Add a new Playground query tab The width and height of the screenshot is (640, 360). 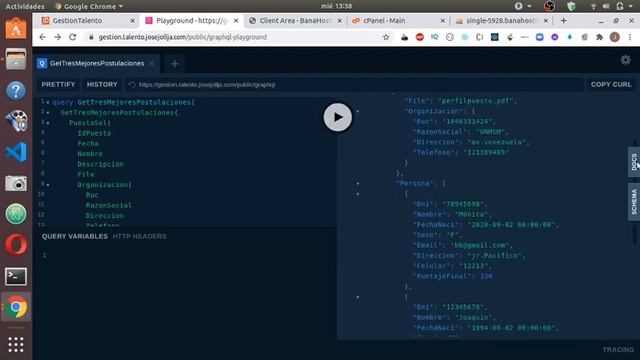tap(175, 64)
